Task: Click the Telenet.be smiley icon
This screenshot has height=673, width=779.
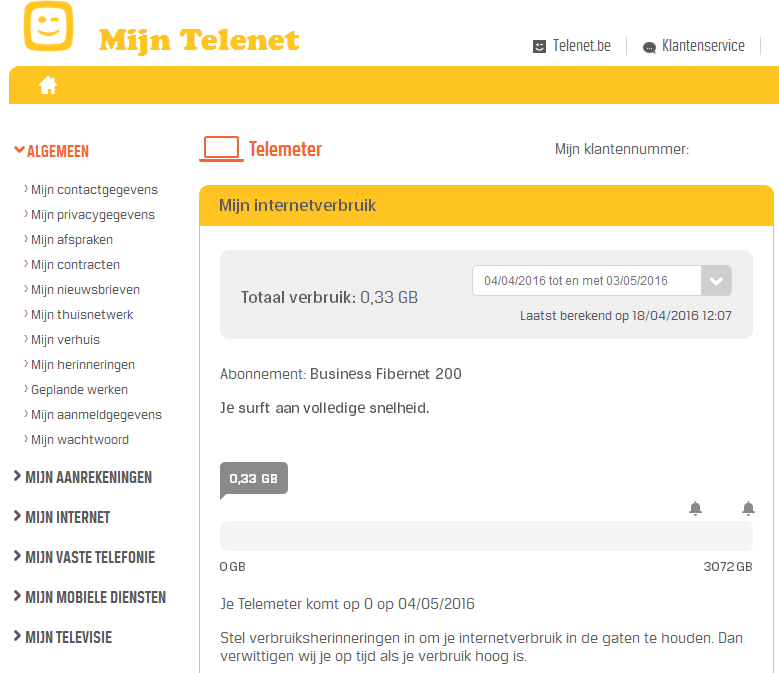Action: pyautogui.click(x=540, y=46)
